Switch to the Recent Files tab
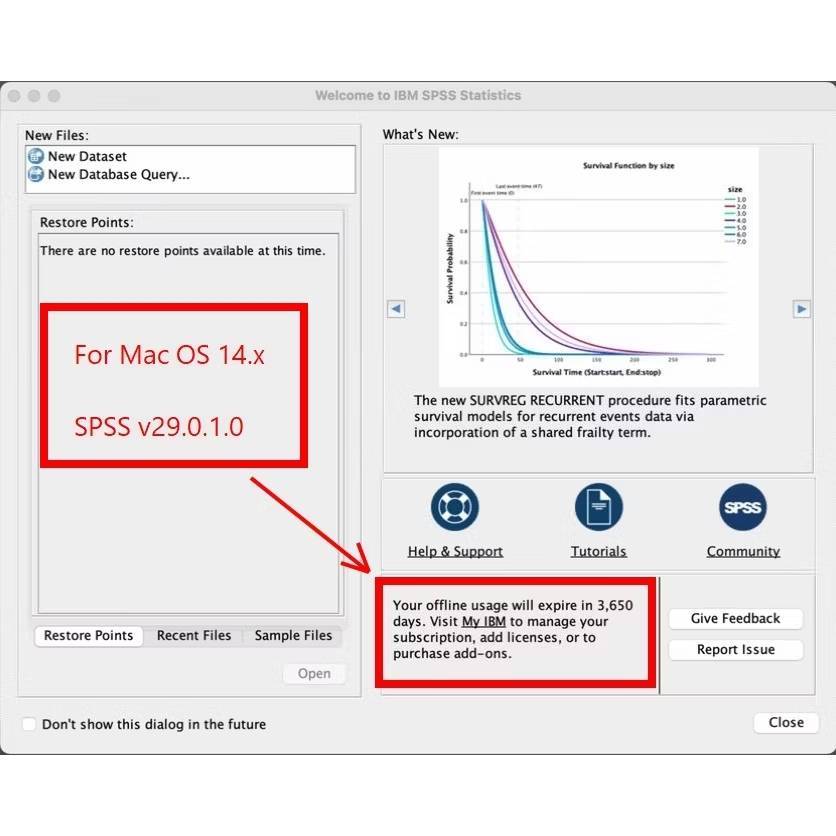This screenshot has width=836, height=836. [x=194, y=636]
